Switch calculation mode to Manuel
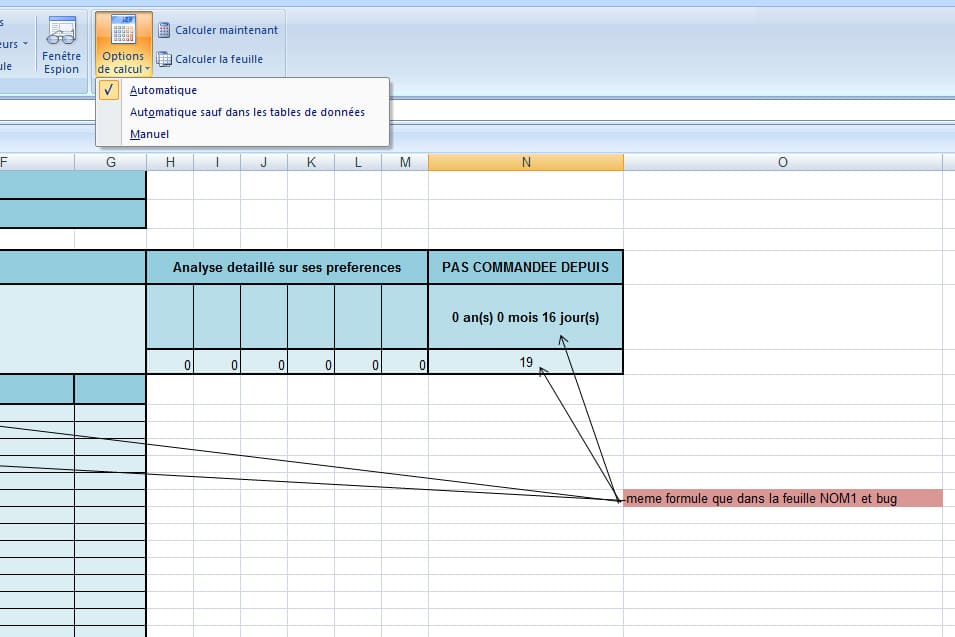This screenshot has width=955, height=637. [149, 134]
